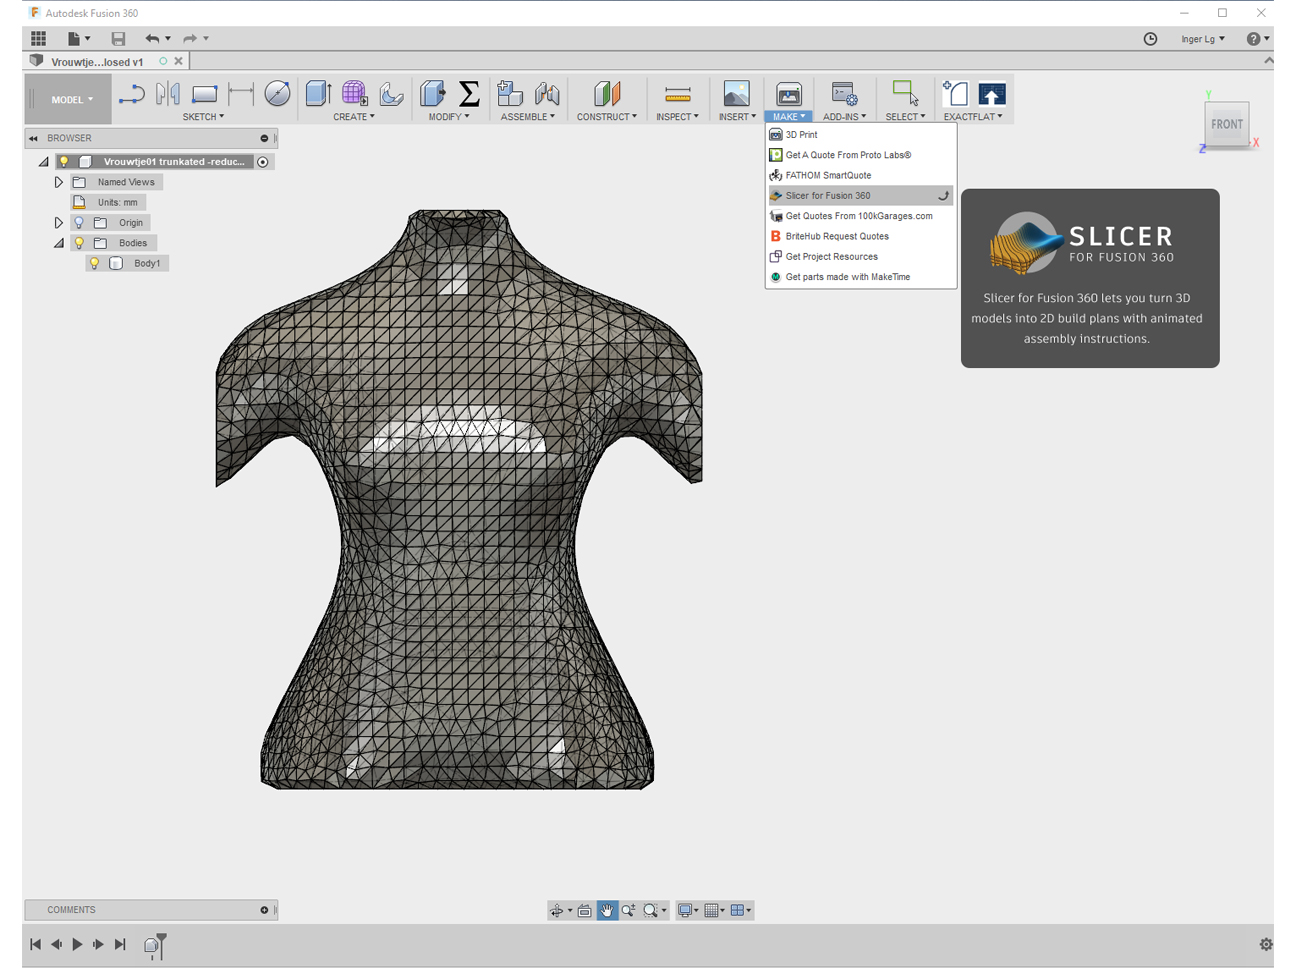Click the Create Form purple sphere icon

(354, 94)
